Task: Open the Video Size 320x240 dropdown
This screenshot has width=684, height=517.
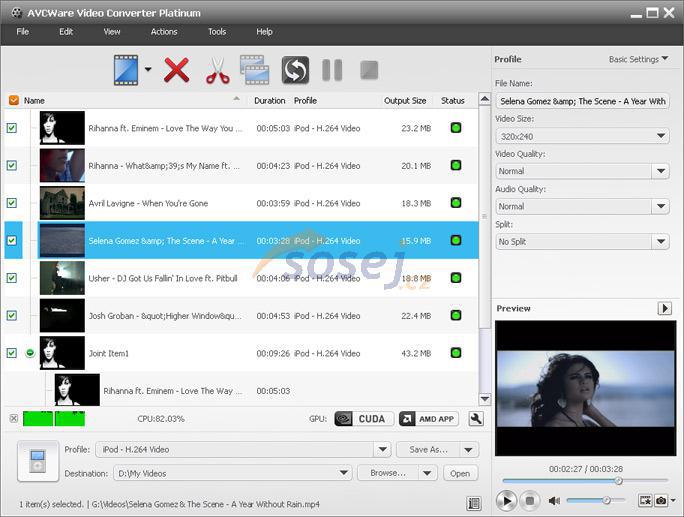Action: (x=582, y=136)
